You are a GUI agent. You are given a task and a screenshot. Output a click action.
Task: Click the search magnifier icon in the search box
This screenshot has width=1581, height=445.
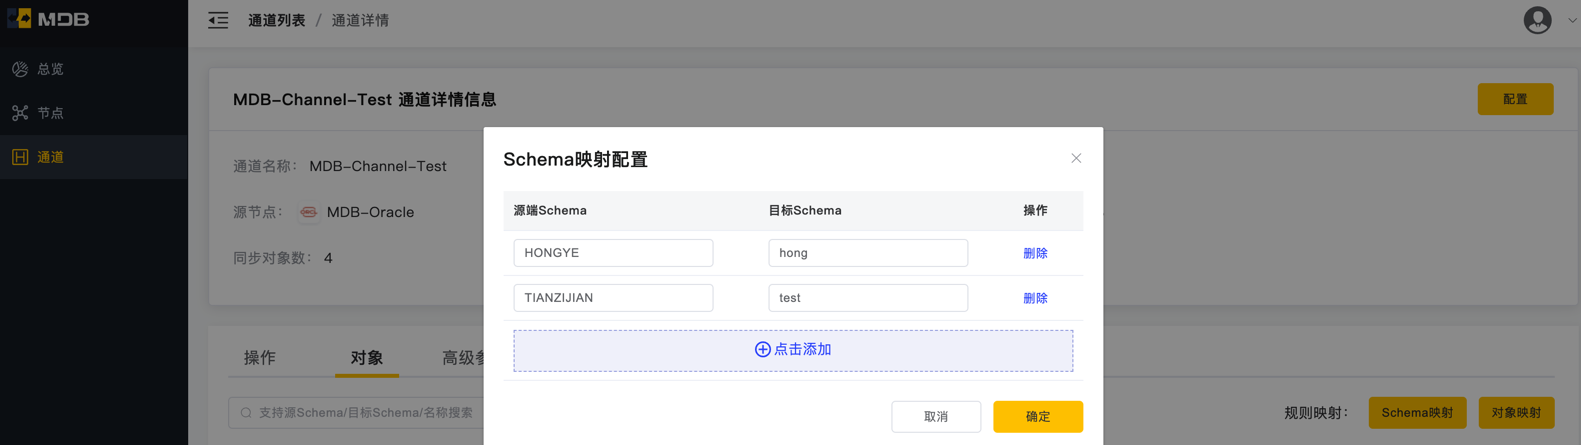[246, 412]
